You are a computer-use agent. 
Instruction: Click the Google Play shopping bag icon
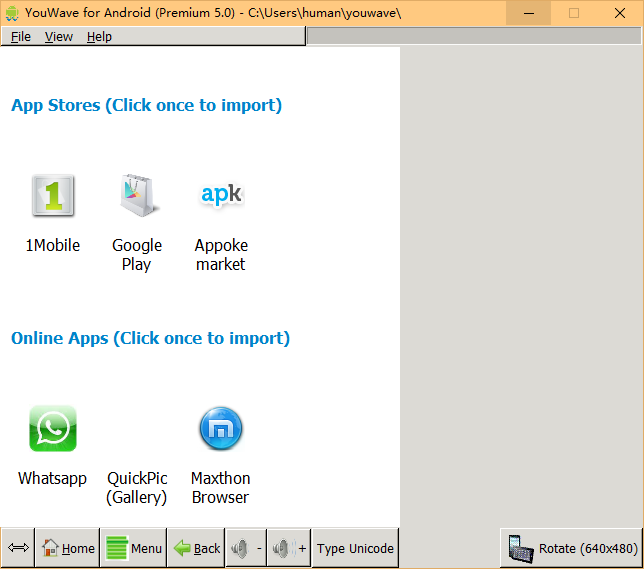click(x=137, y=195)
